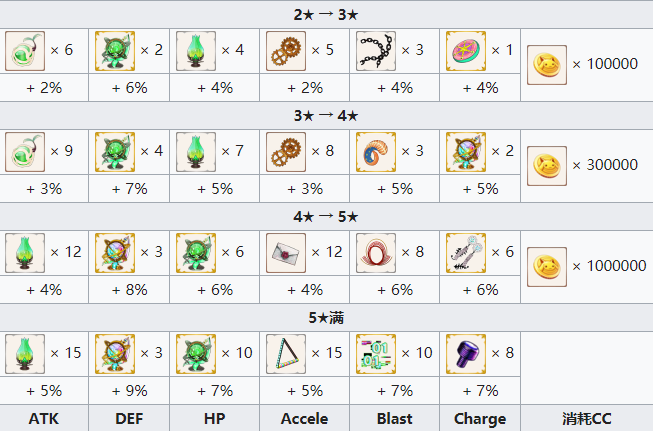Click the black chain item icon
Image resolution: width=653 pixels, height=431 pixels.
(x=376, y=51)
